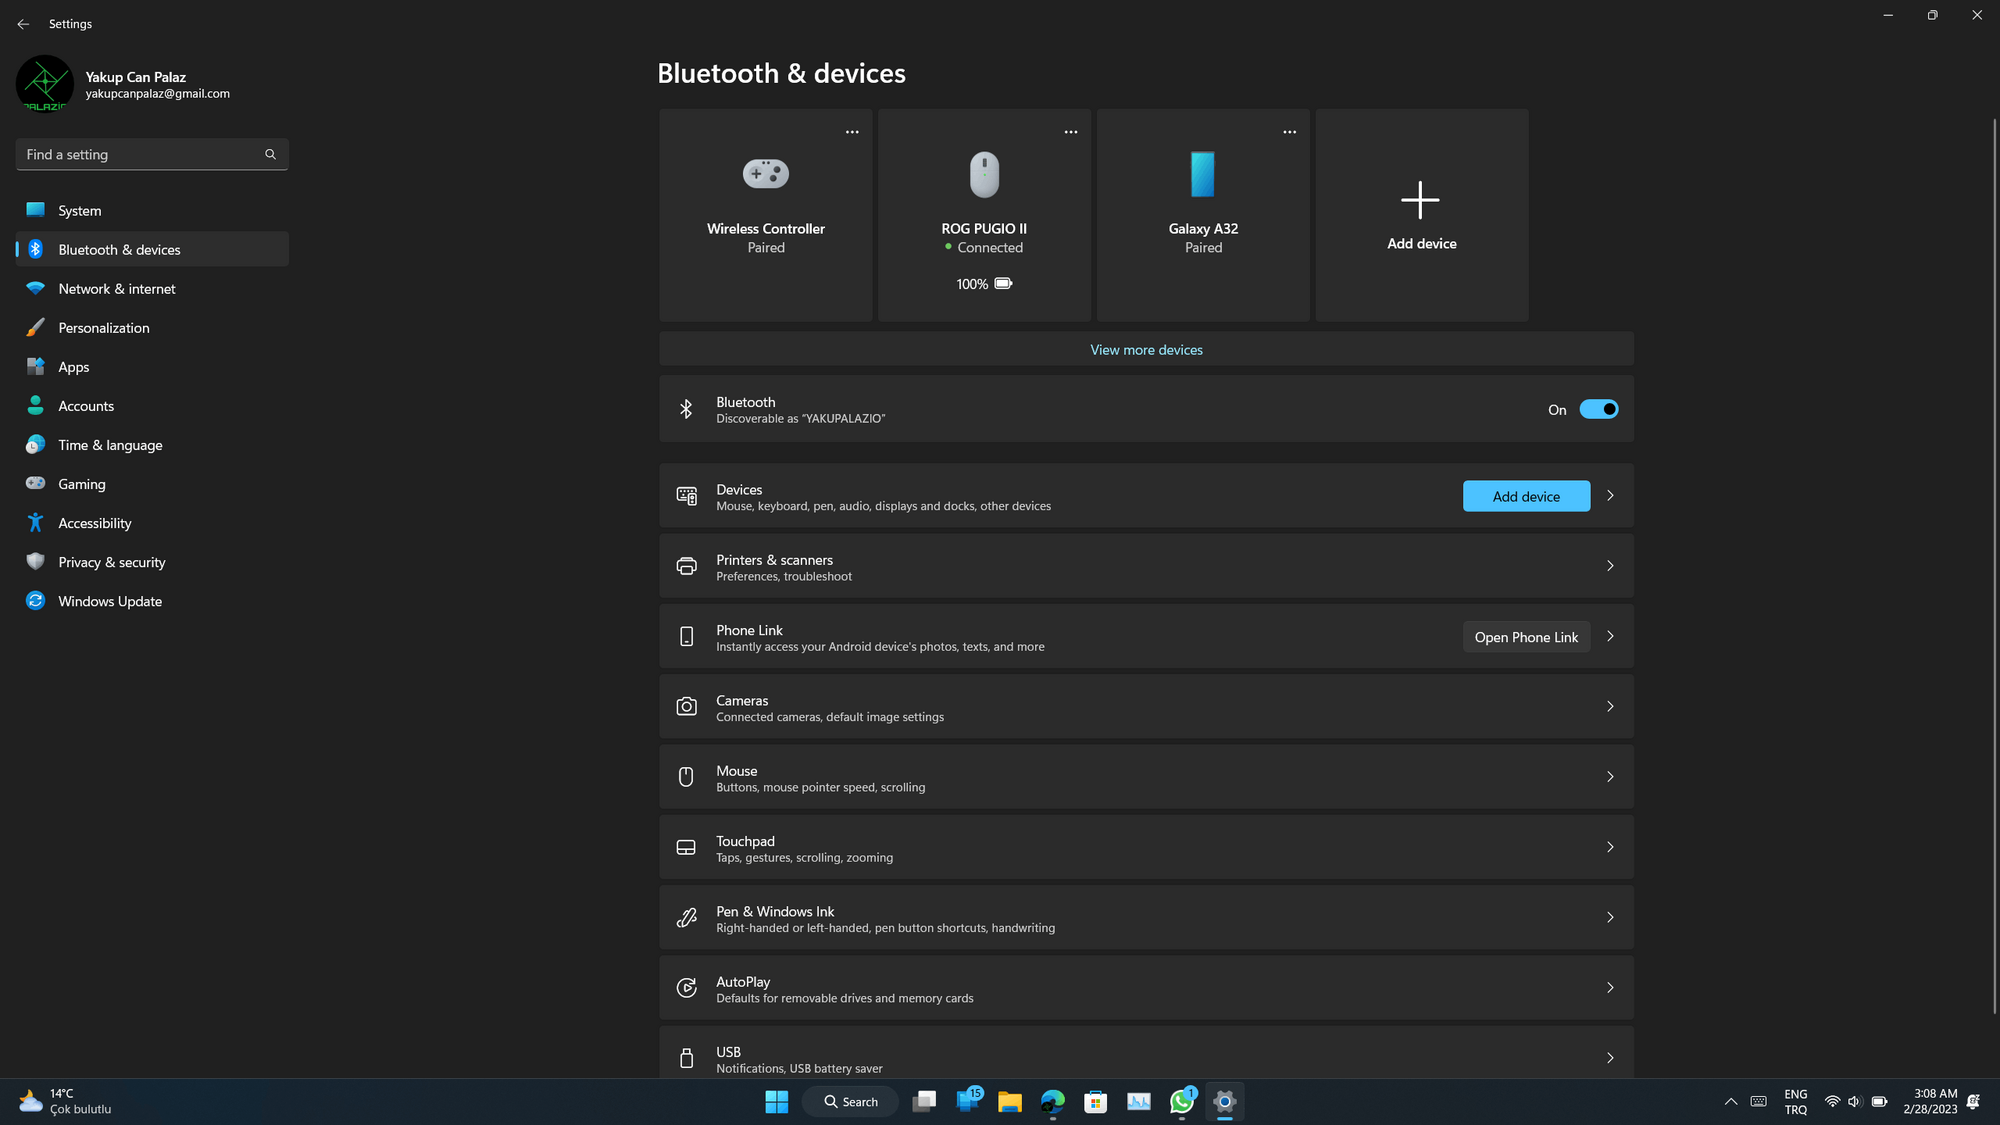The height and width of the screenshot is (1125, 2000).
Task: Click the ENG TRQ language indicator
Action: pos(1795,1102)
